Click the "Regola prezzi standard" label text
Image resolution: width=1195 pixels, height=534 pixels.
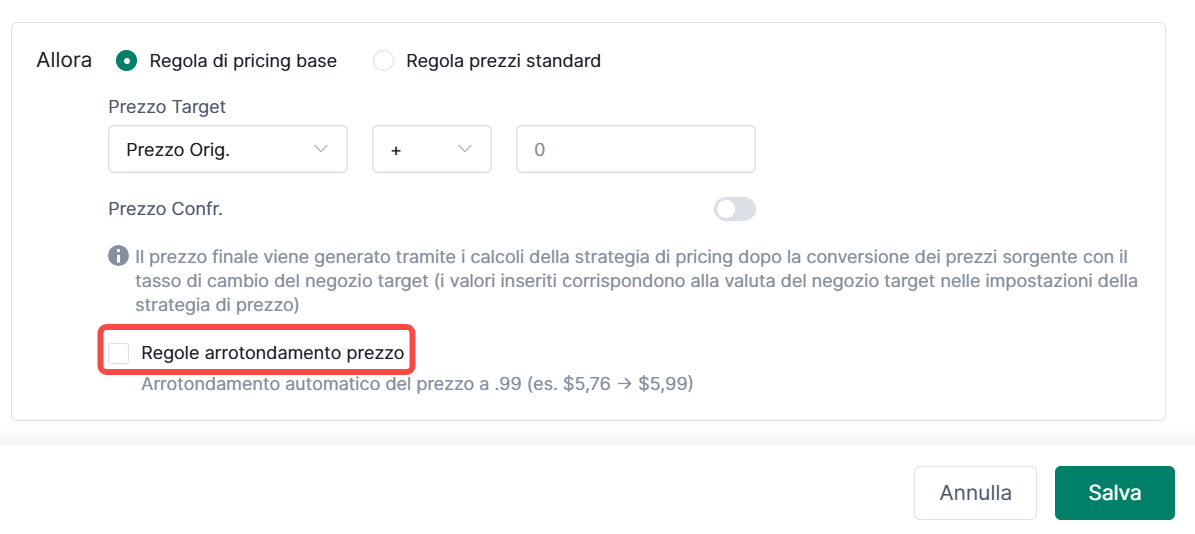coord(503,61)
